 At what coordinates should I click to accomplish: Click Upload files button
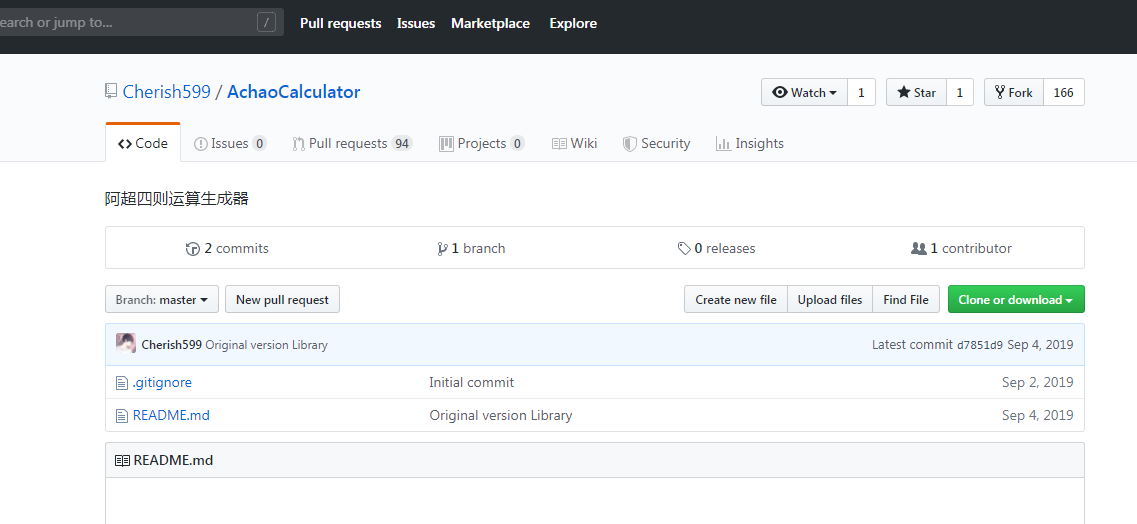pos(830,299)
